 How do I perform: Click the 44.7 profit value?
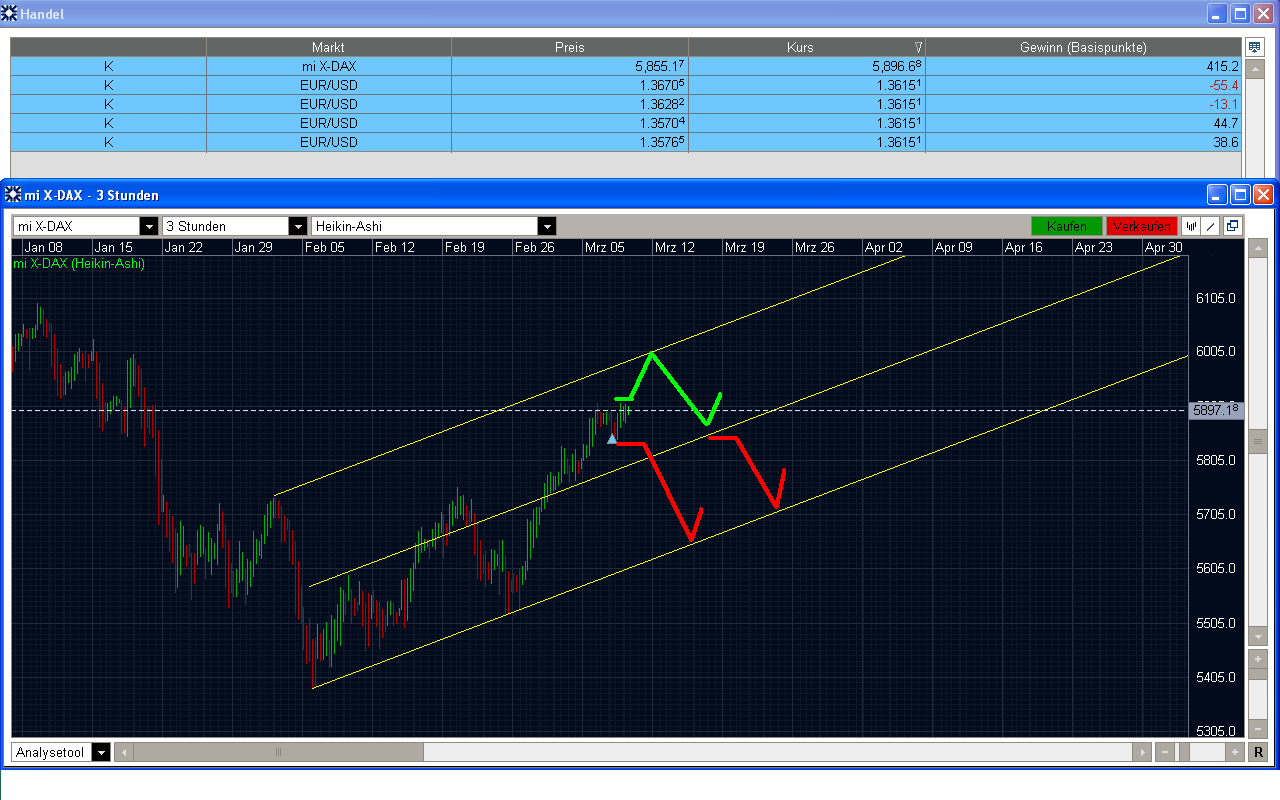pos(1227,123)
